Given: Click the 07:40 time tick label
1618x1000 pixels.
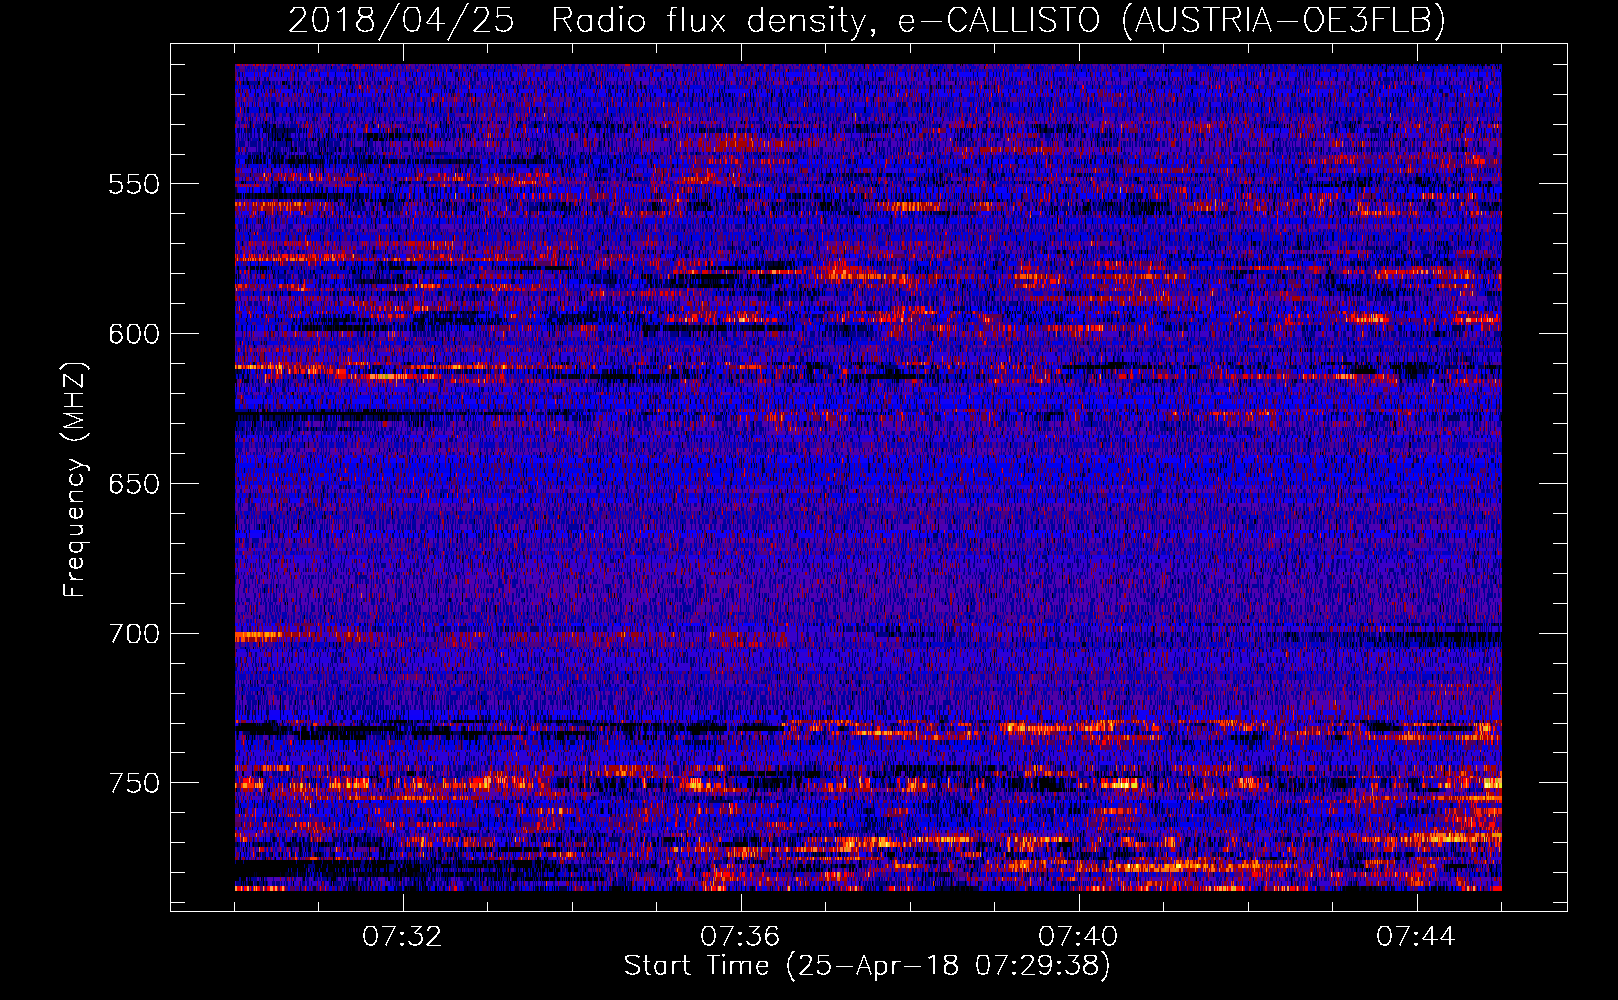Looking at the screenshot, I should click(1079, 937).
